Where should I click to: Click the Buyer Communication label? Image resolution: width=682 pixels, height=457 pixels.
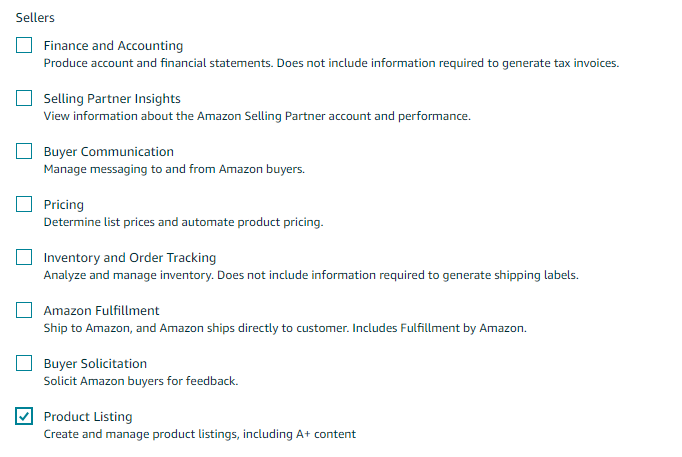108,152
